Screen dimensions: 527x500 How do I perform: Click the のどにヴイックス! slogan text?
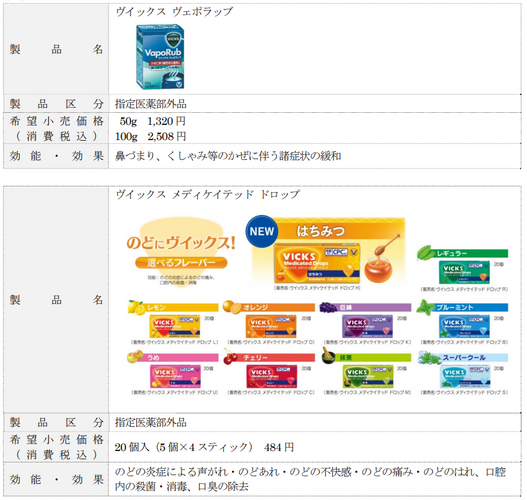(181, 243)
